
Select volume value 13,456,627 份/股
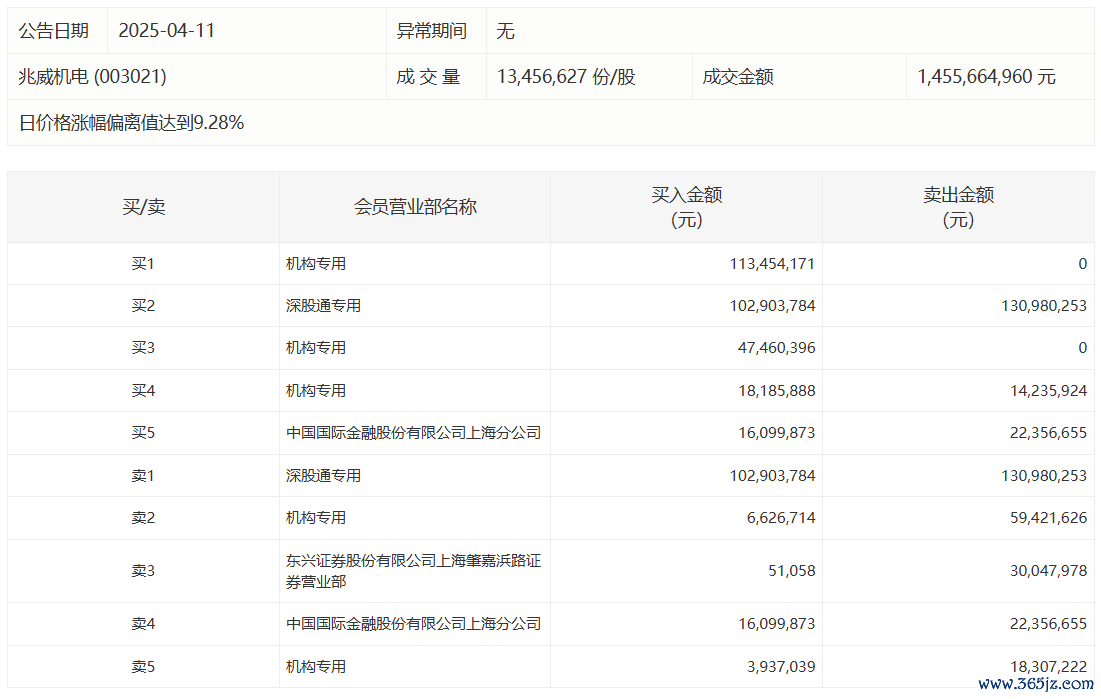coord(566,77)
